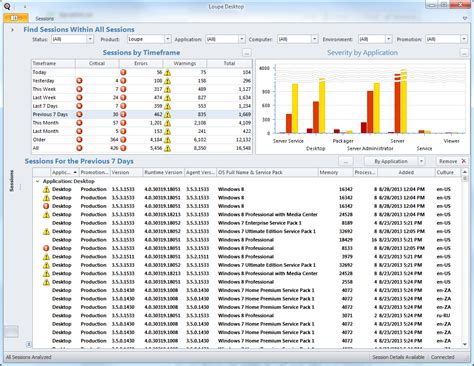Viewport: 474px width, 366px height.
Task: Click the Total column header
Action: [x=229, y=63]
